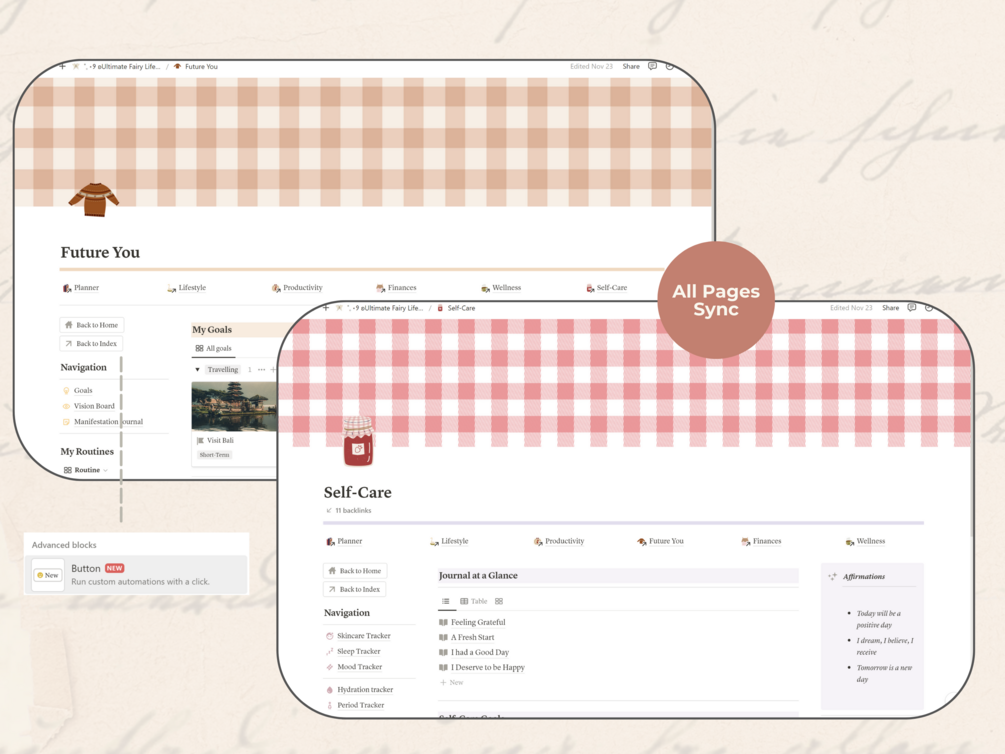Viewport: 1005px width, 754px height.
Task: Open Lifestyle link in Self-Care page
Action: point(449,541)
